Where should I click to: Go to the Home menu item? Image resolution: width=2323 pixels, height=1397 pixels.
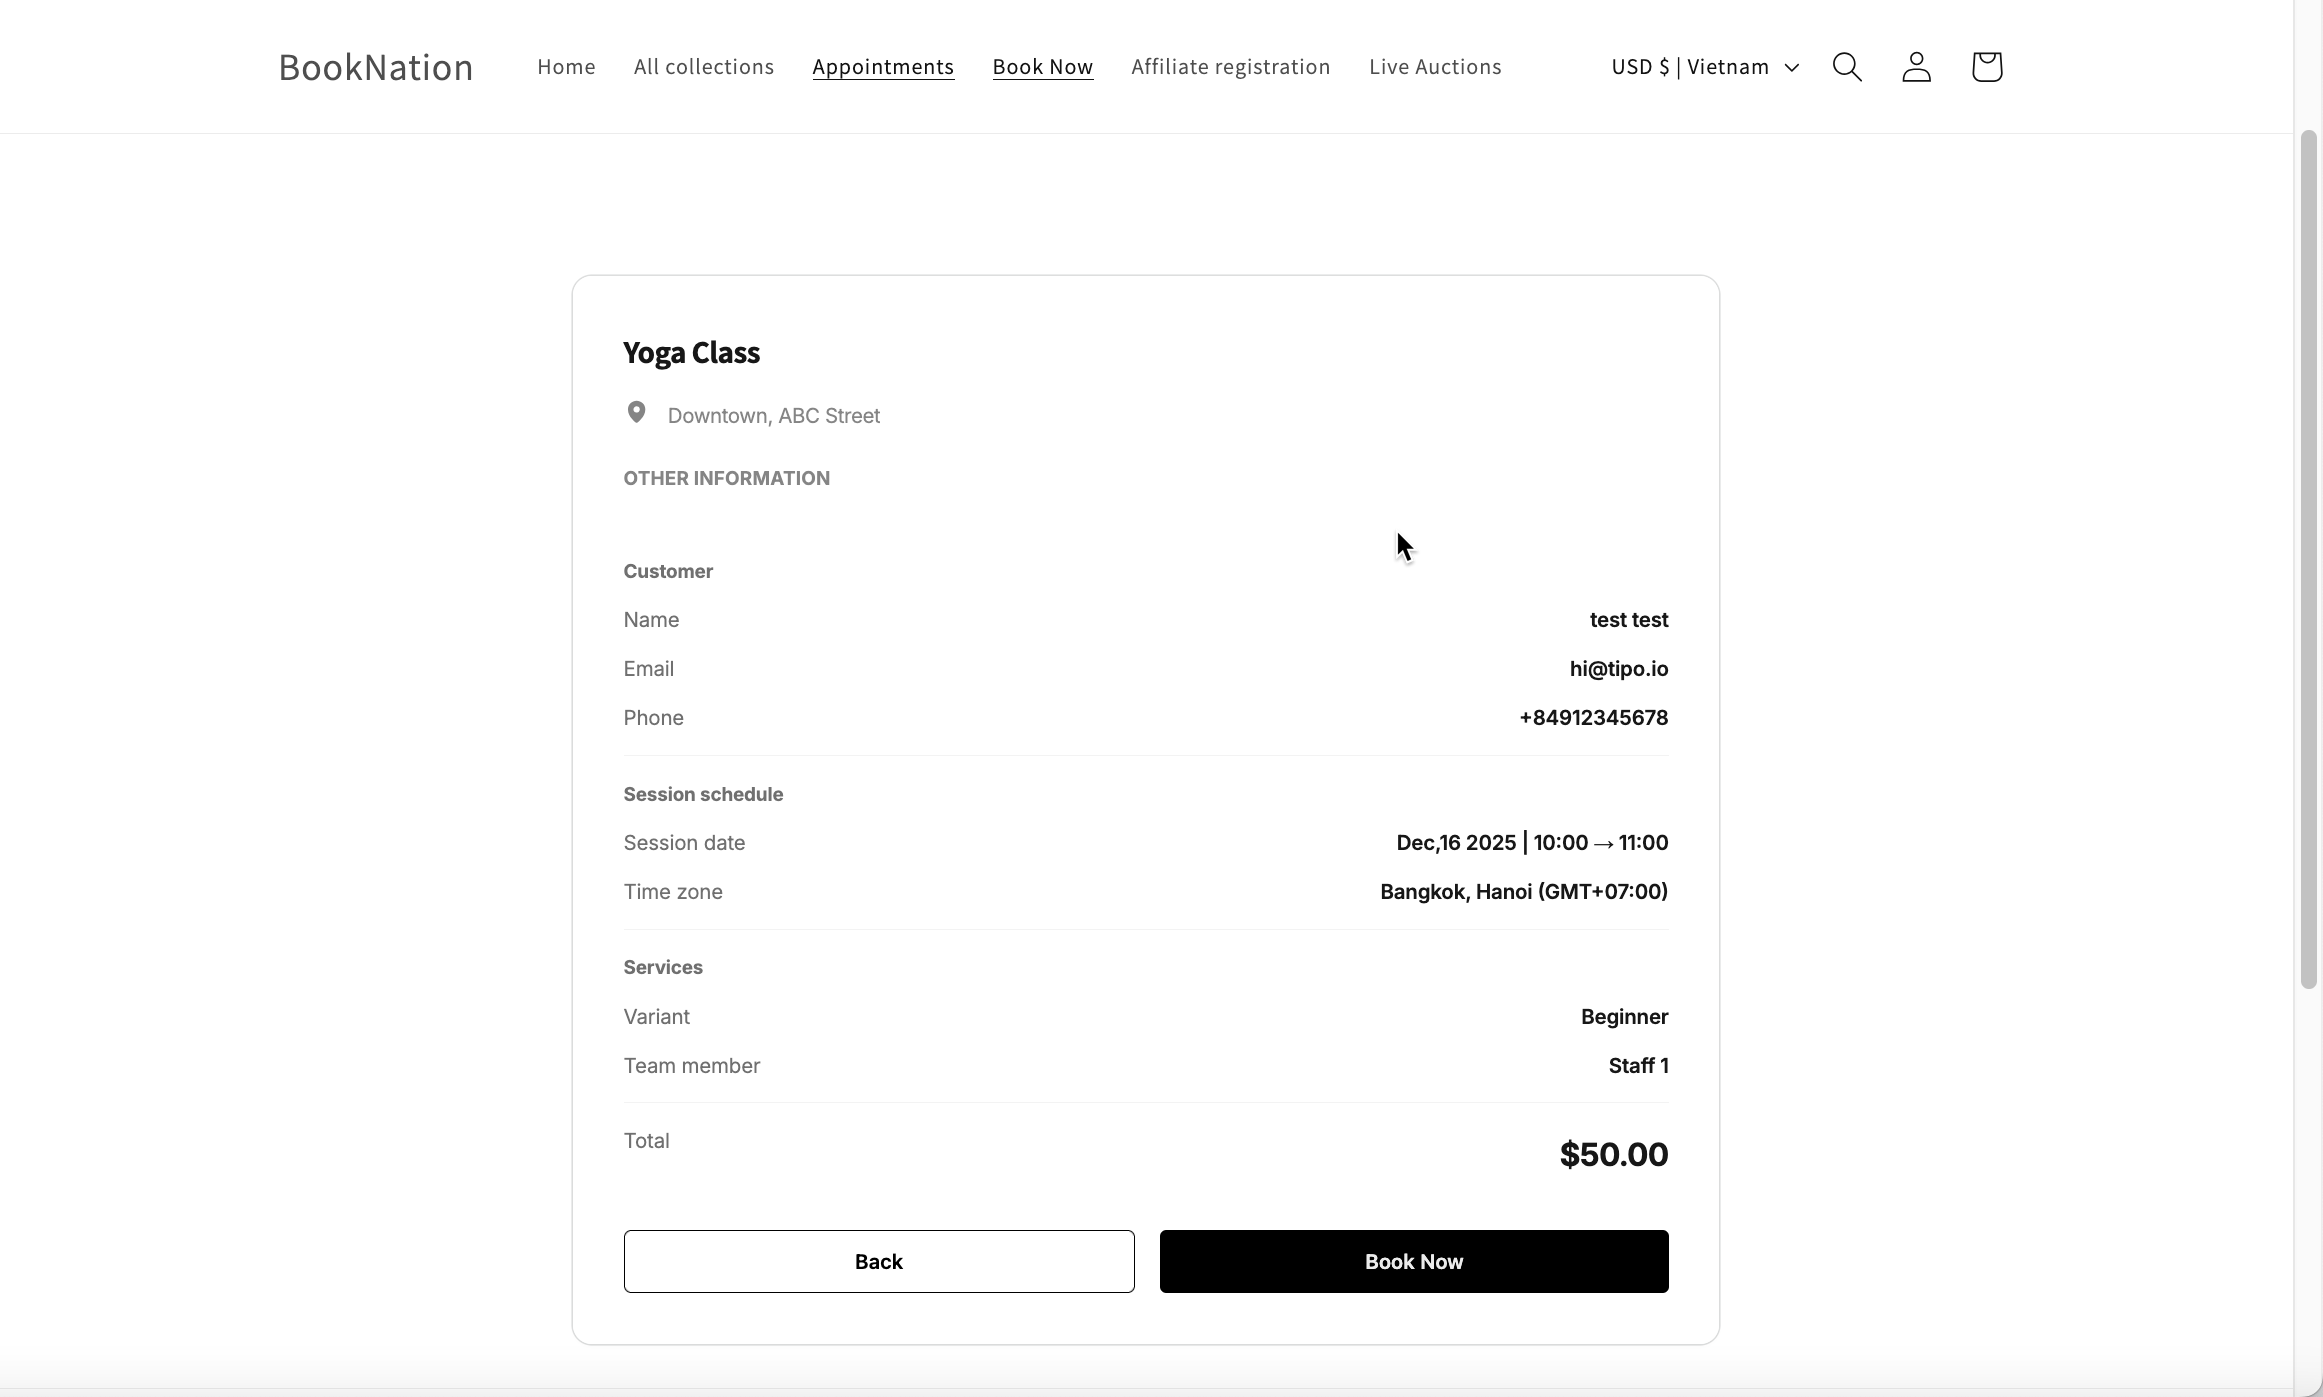(x=566, y=67)
